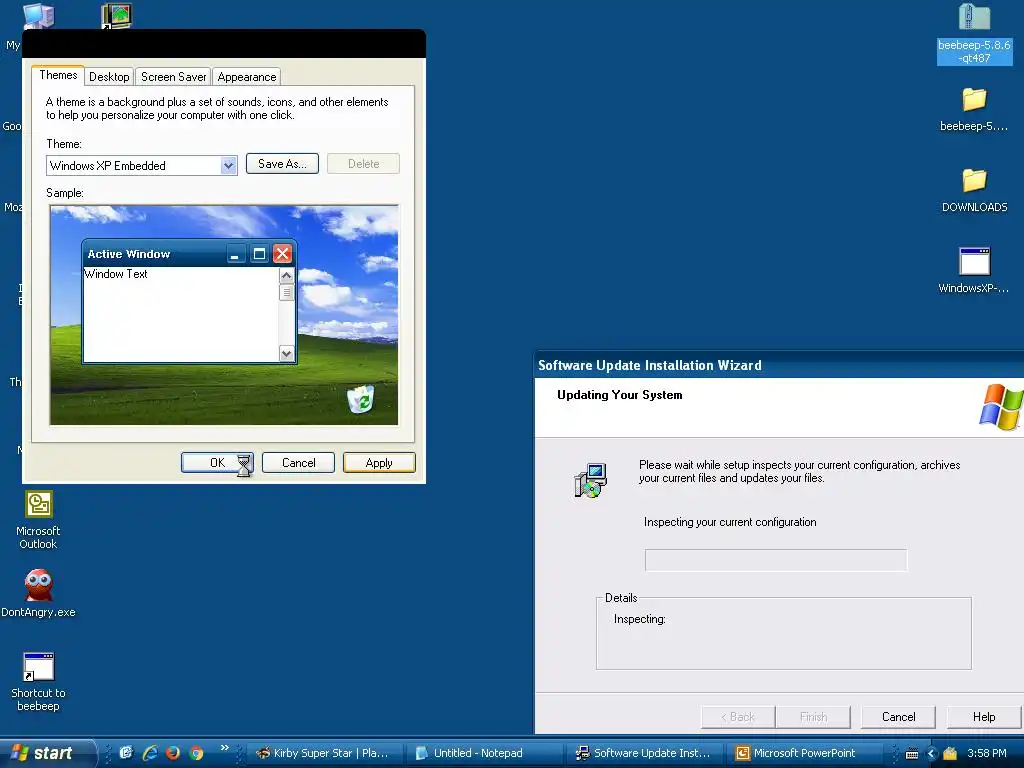Click the Software Update Installation Wizard title
The width and height of the screenshot is (1024, 768).
point(650,365)
